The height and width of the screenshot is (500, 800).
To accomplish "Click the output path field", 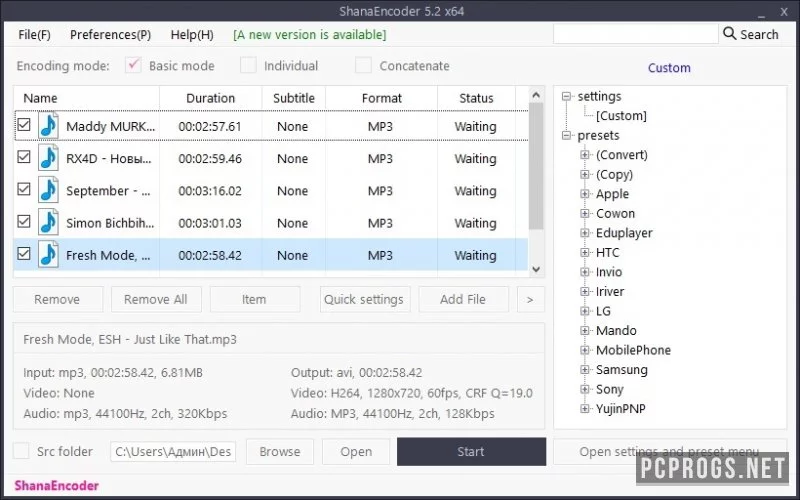I will [x=173, y=452].
